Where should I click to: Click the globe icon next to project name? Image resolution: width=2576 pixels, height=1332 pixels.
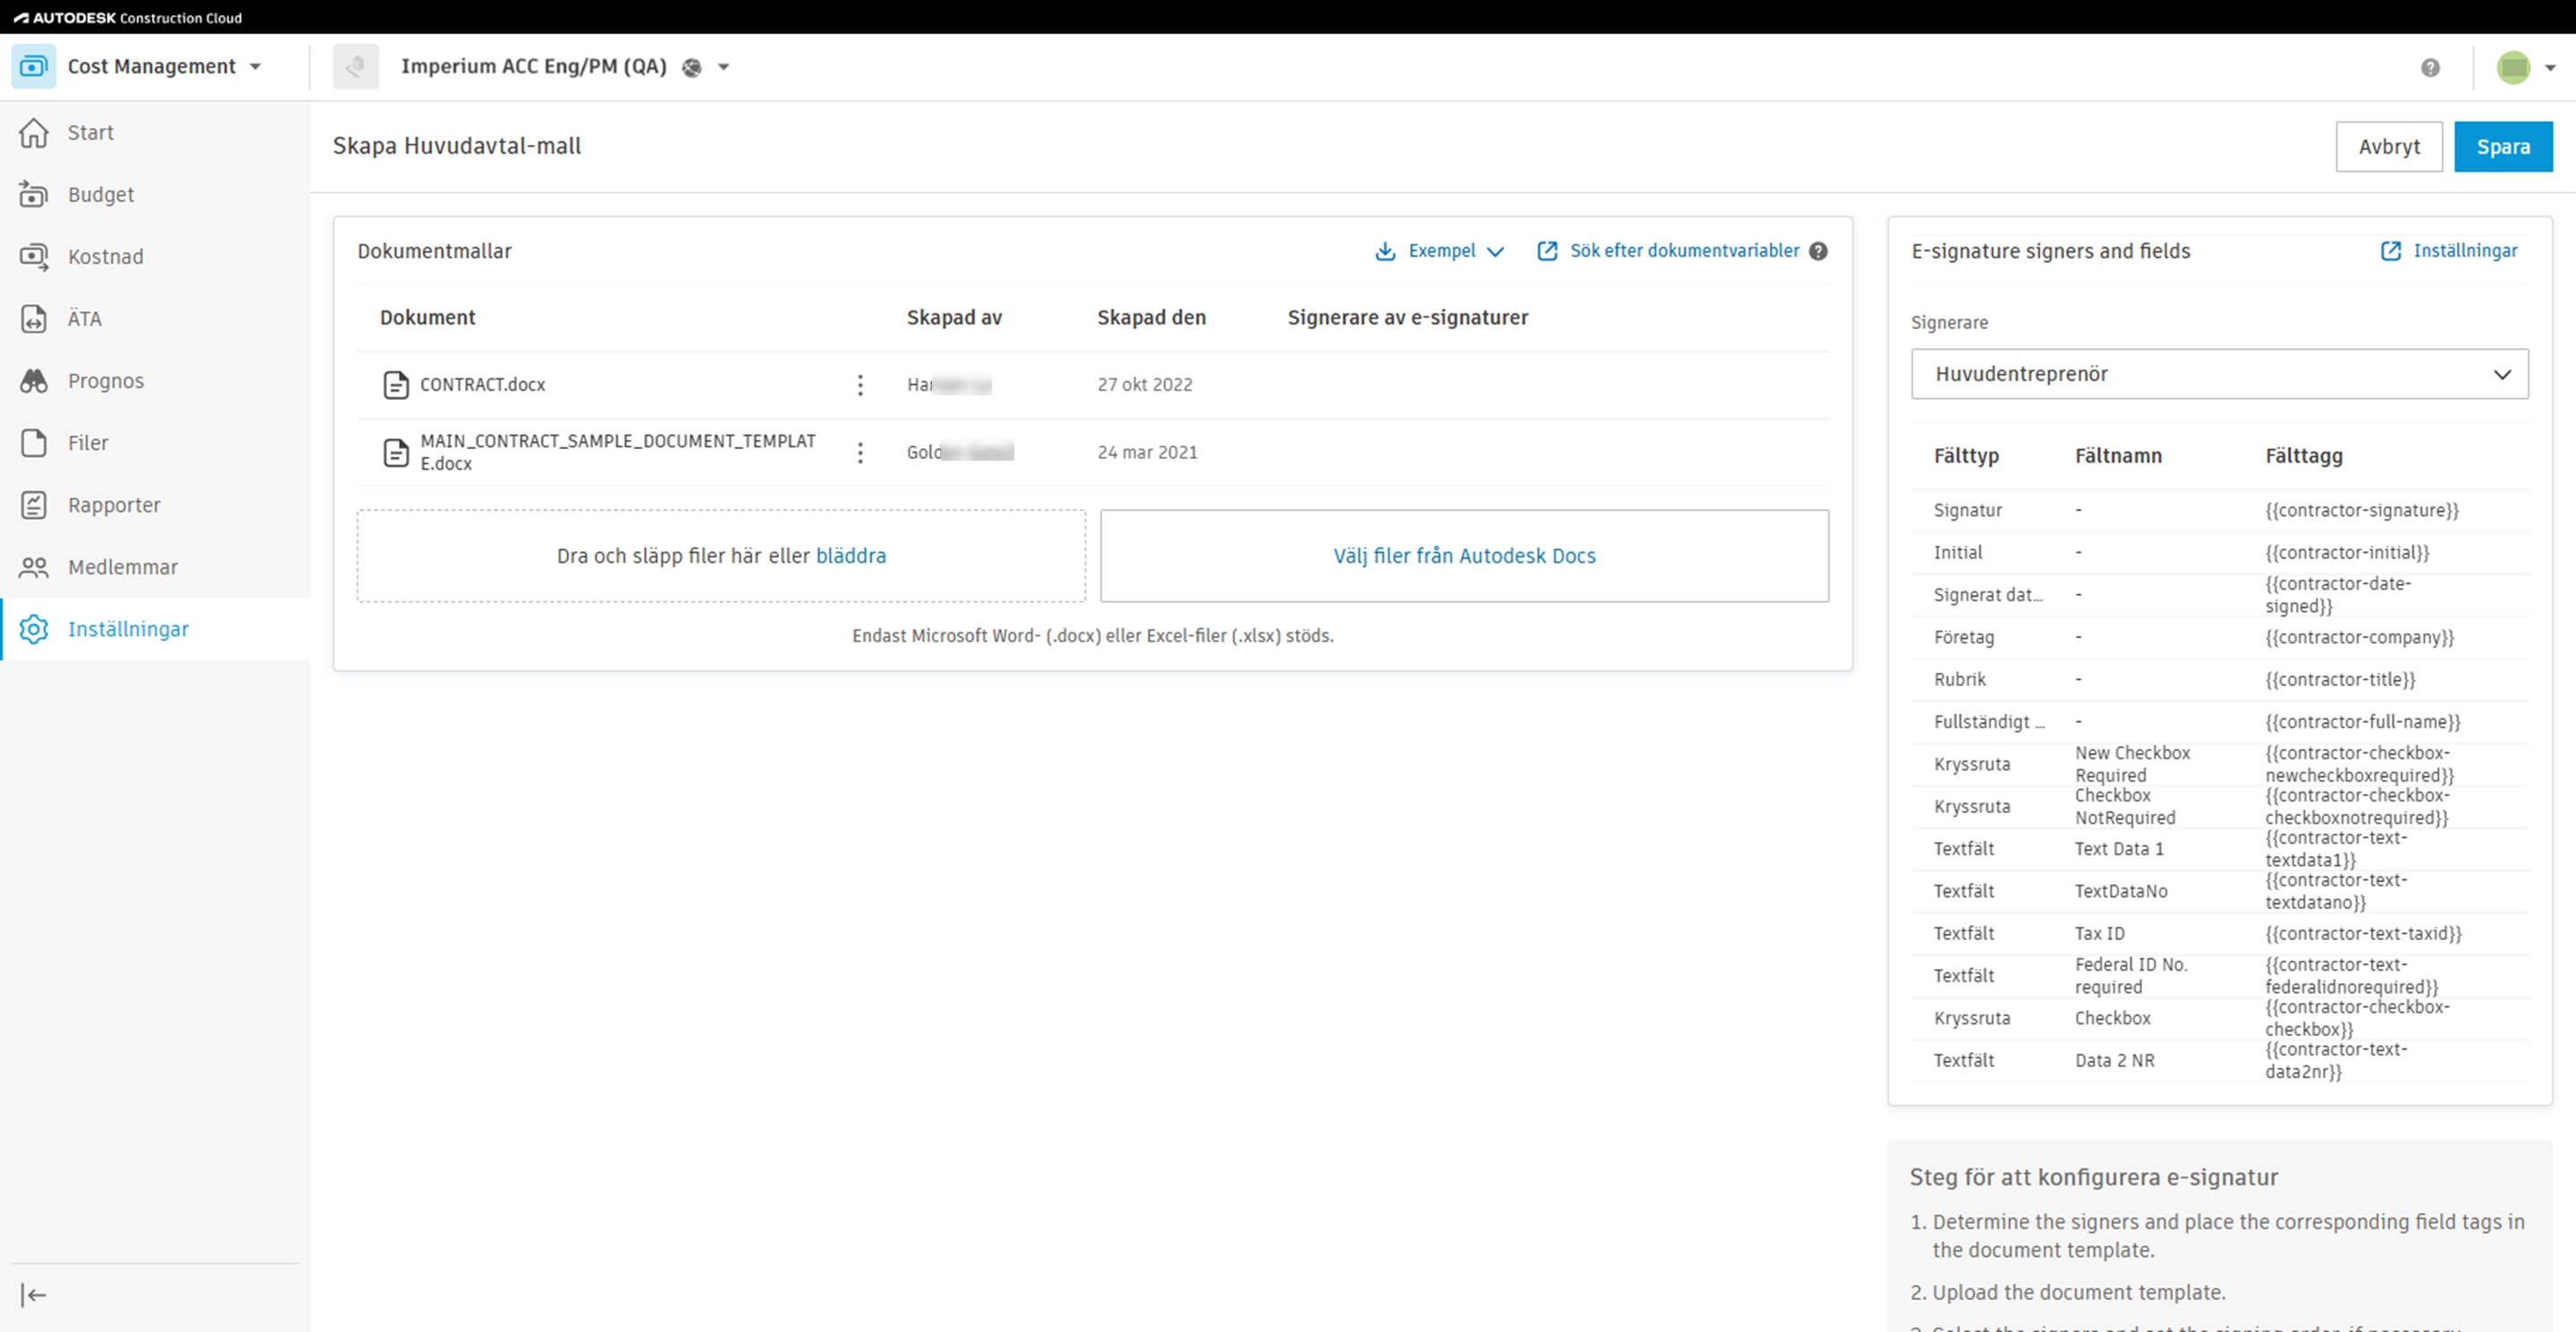coord(691,67)
